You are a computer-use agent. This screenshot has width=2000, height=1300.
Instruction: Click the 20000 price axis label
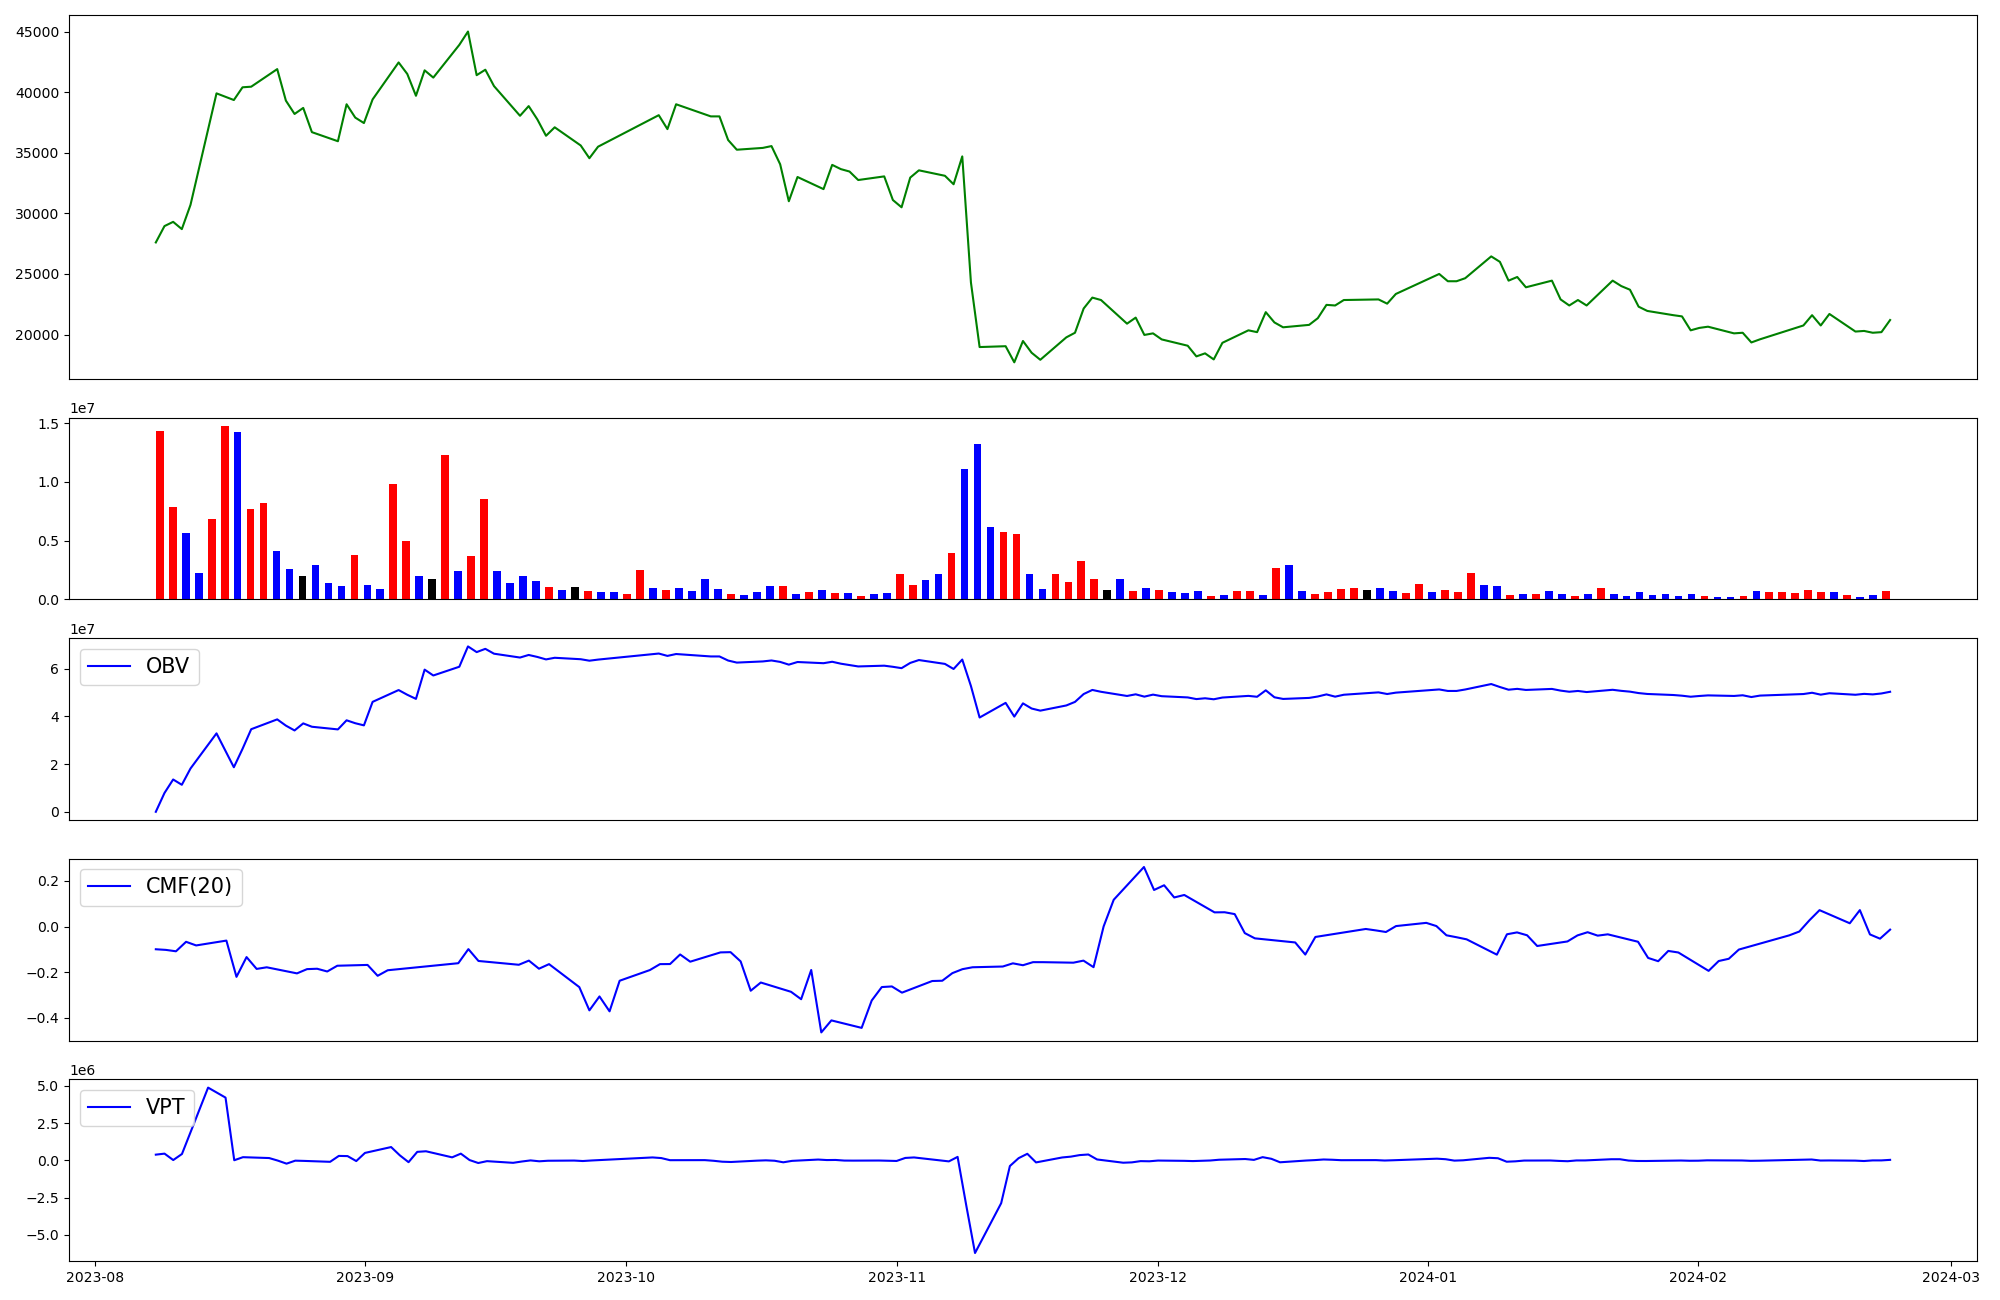[38, 335]
